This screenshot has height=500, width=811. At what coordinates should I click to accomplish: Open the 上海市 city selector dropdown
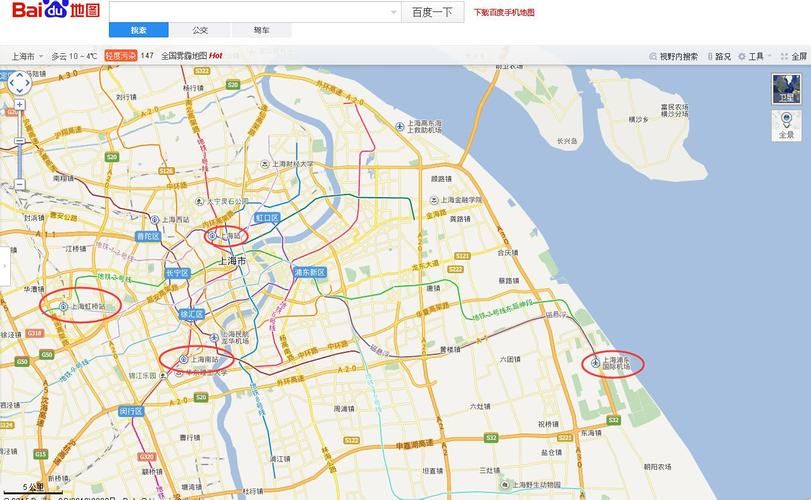pyautogui.click(x=27, y=56)
